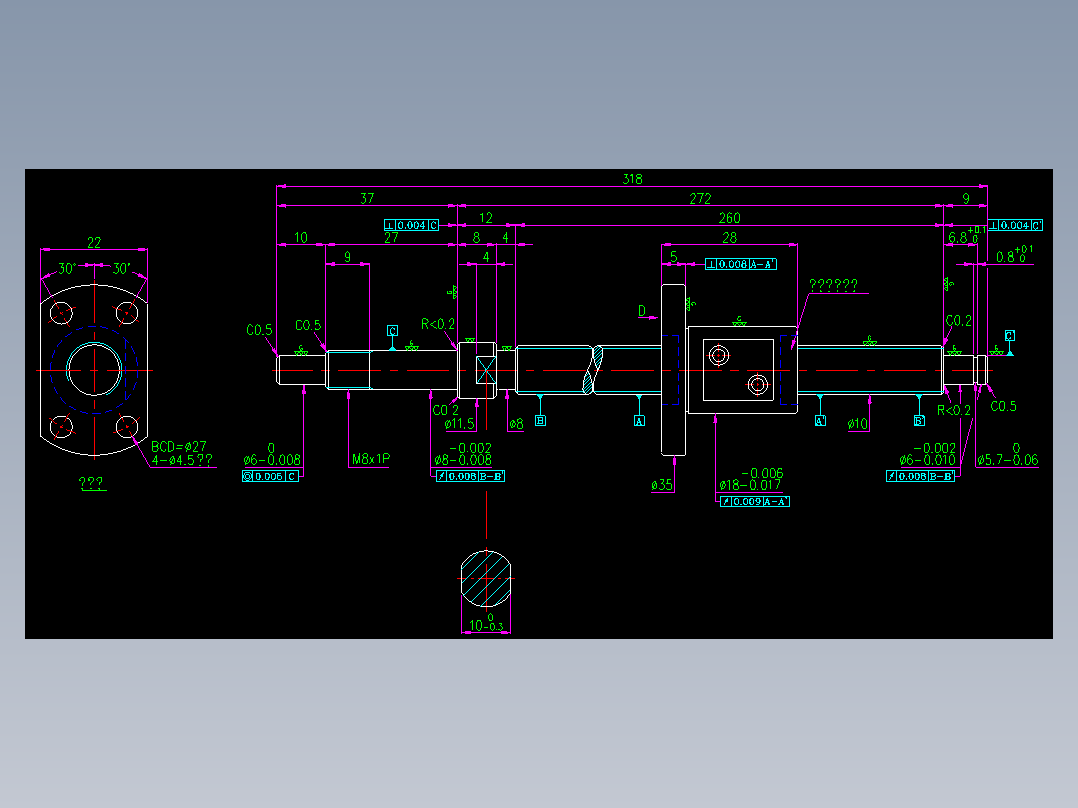Select the overall length dimension 318

[632, 179]
